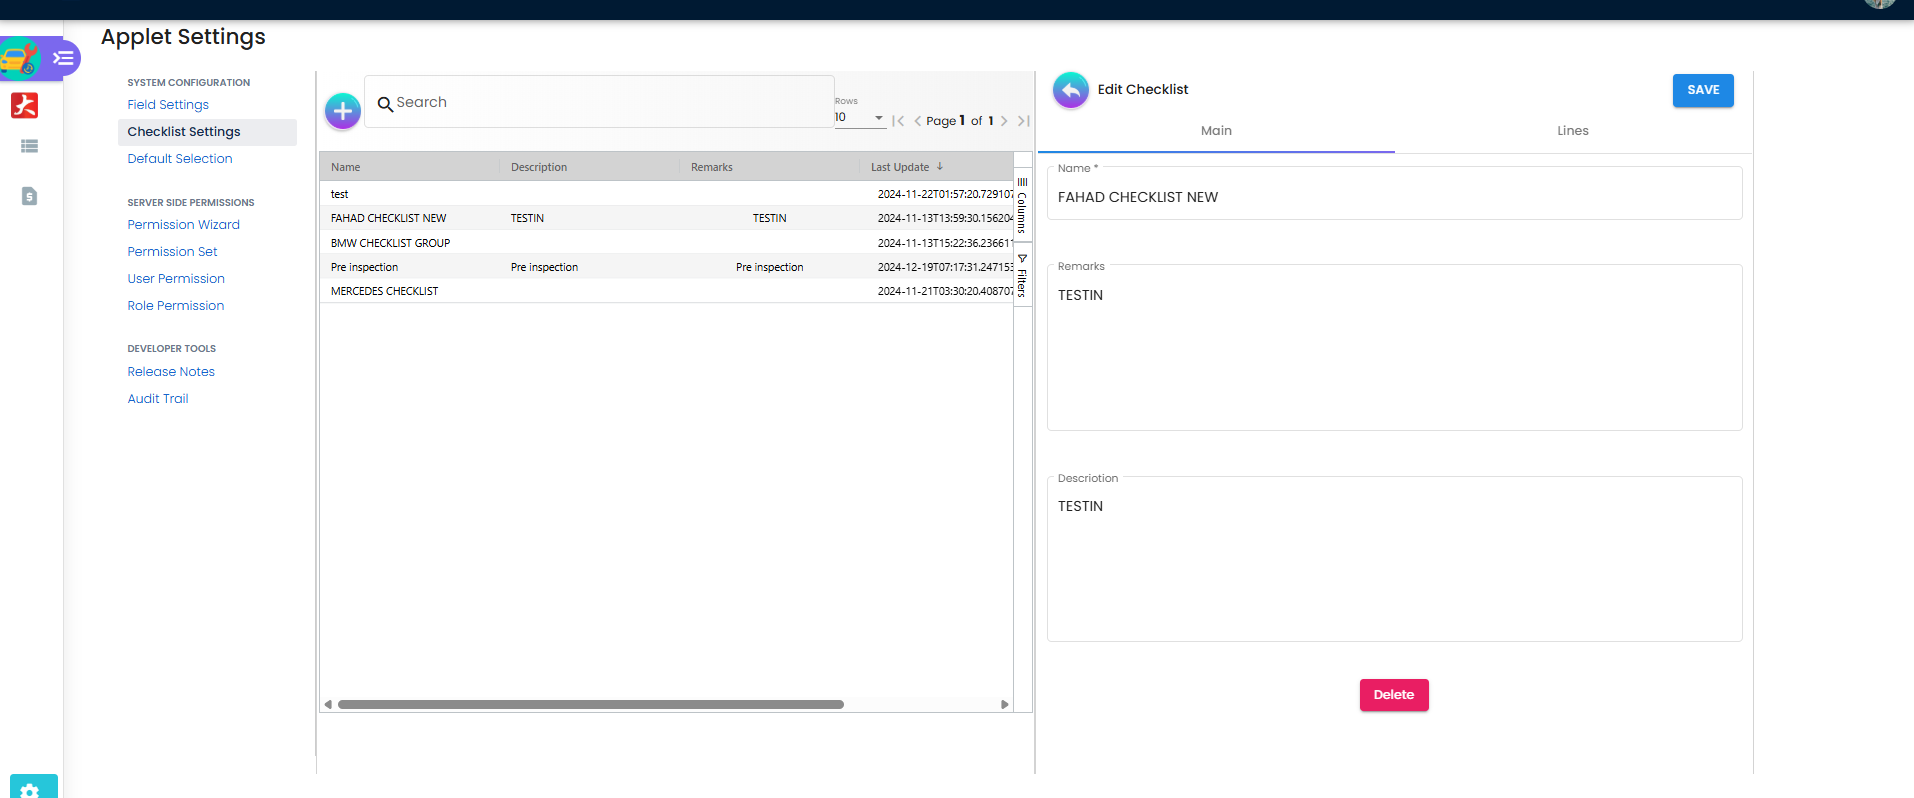This screenshot has width=1914, height=798.
Task: Open Permission Set
Action: pyautogui.click(x=172, y=252)
